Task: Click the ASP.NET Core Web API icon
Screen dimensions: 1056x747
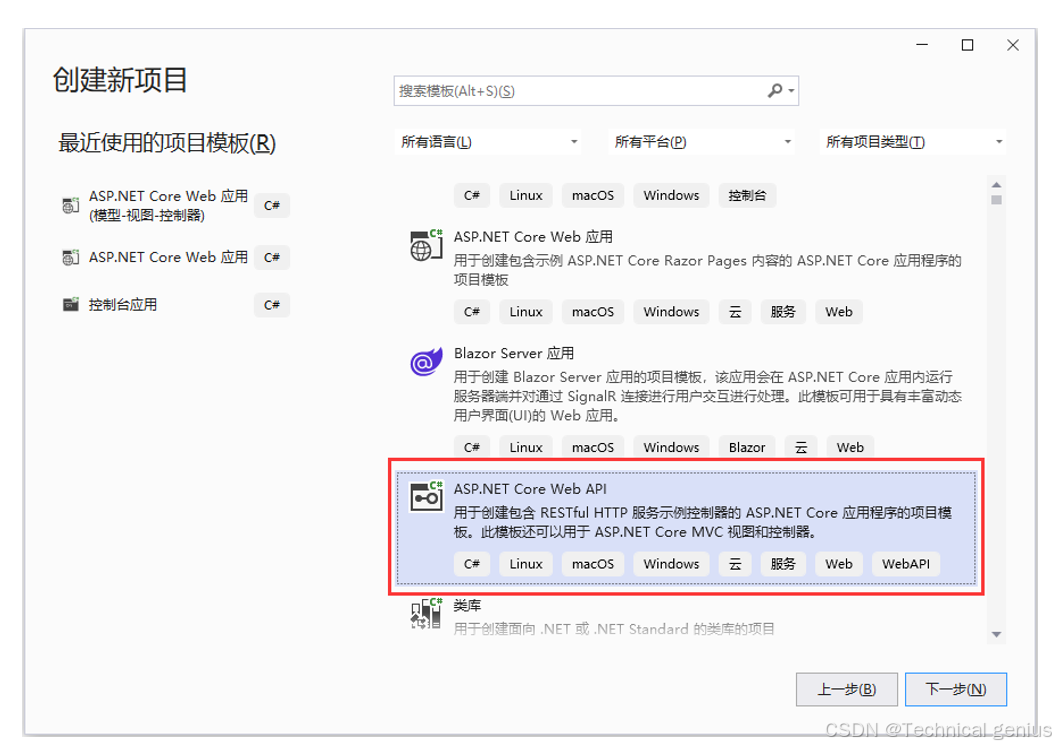Action: tap(426, 496)
